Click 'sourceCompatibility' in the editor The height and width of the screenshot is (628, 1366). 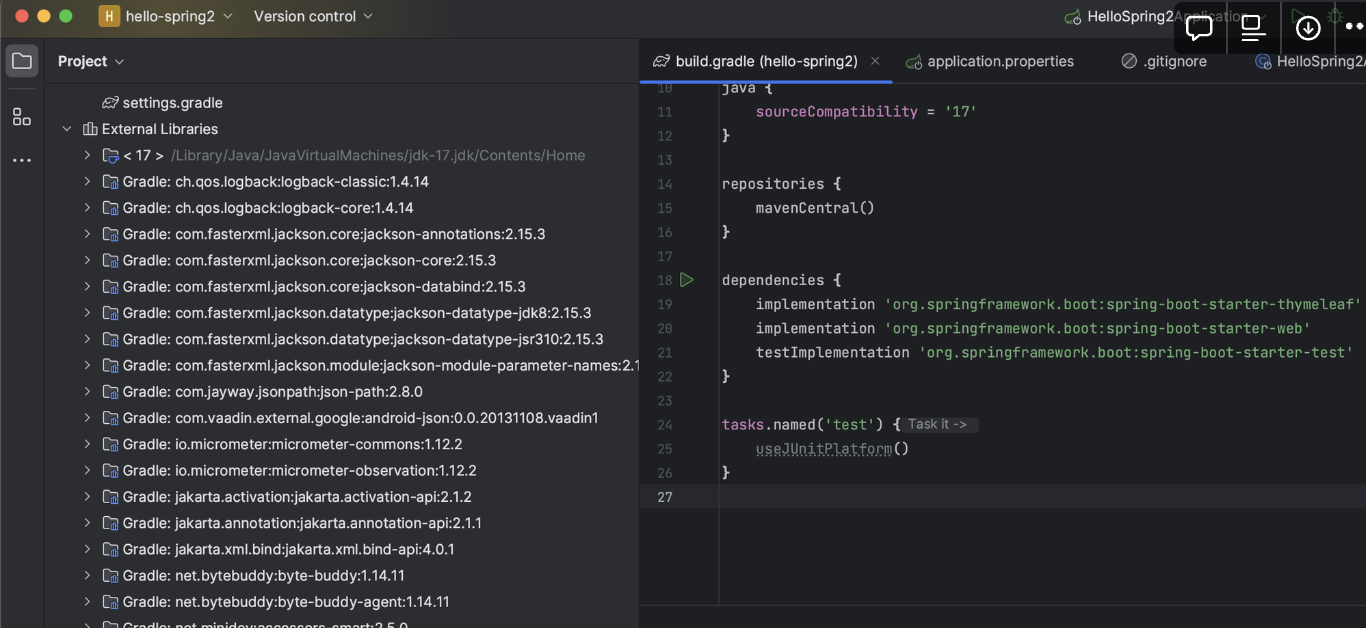(836, 112)
